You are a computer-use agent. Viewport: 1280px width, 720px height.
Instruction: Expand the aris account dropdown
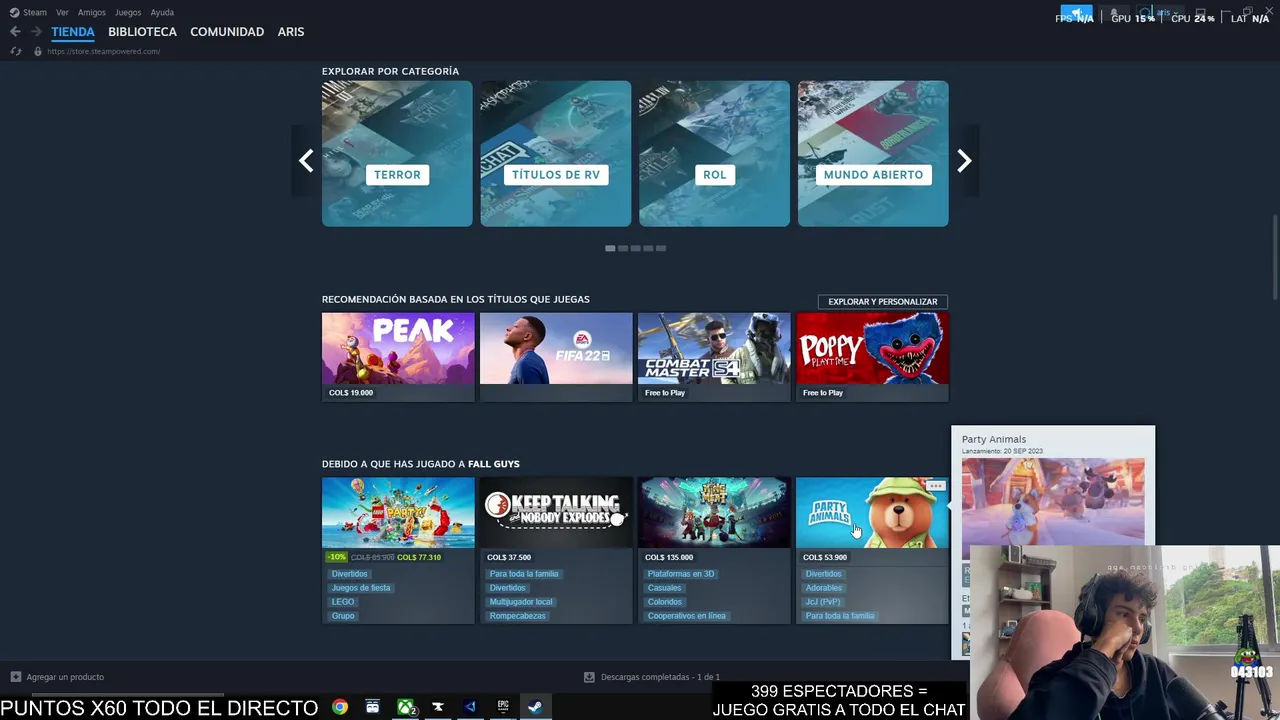(x=1158, y=13)
